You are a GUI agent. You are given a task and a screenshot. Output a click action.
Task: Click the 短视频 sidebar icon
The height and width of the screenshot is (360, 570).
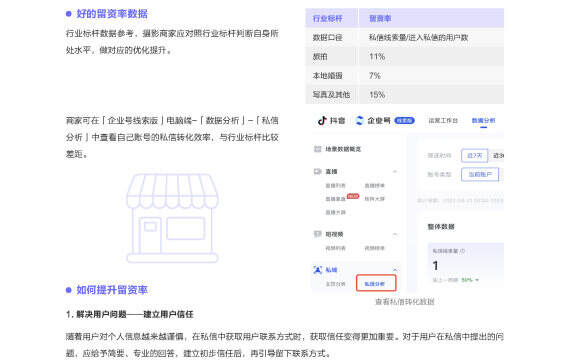[x=317, y=234]
